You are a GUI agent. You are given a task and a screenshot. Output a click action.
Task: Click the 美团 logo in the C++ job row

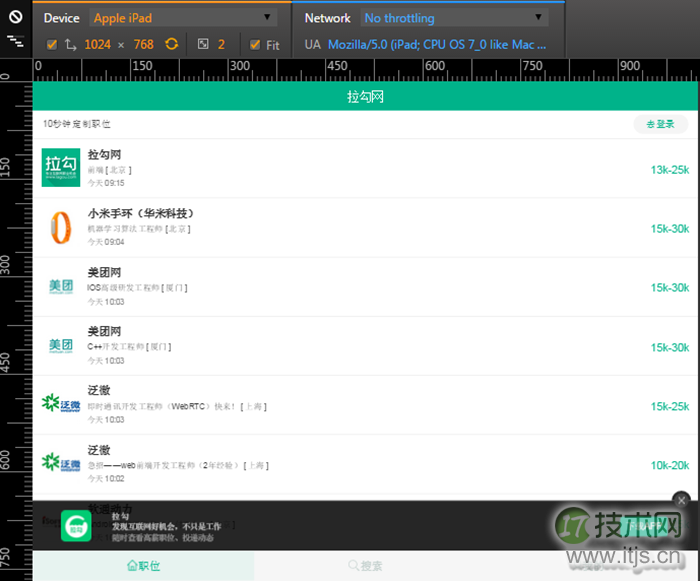point(61,346)
